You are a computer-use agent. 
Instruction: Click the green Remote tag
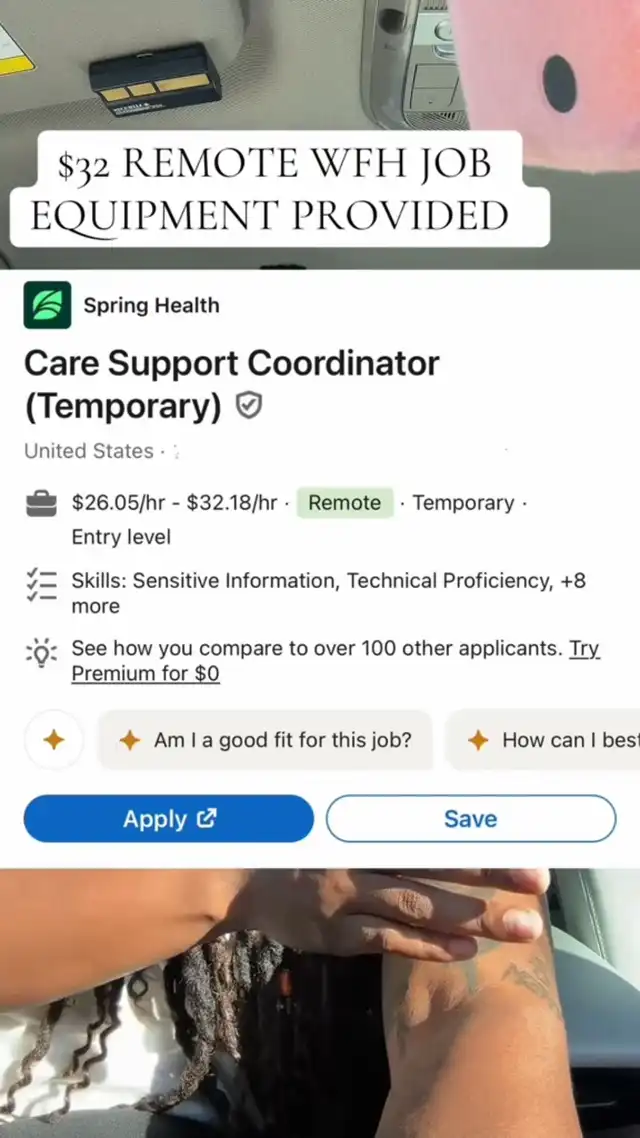click(344, 503)
